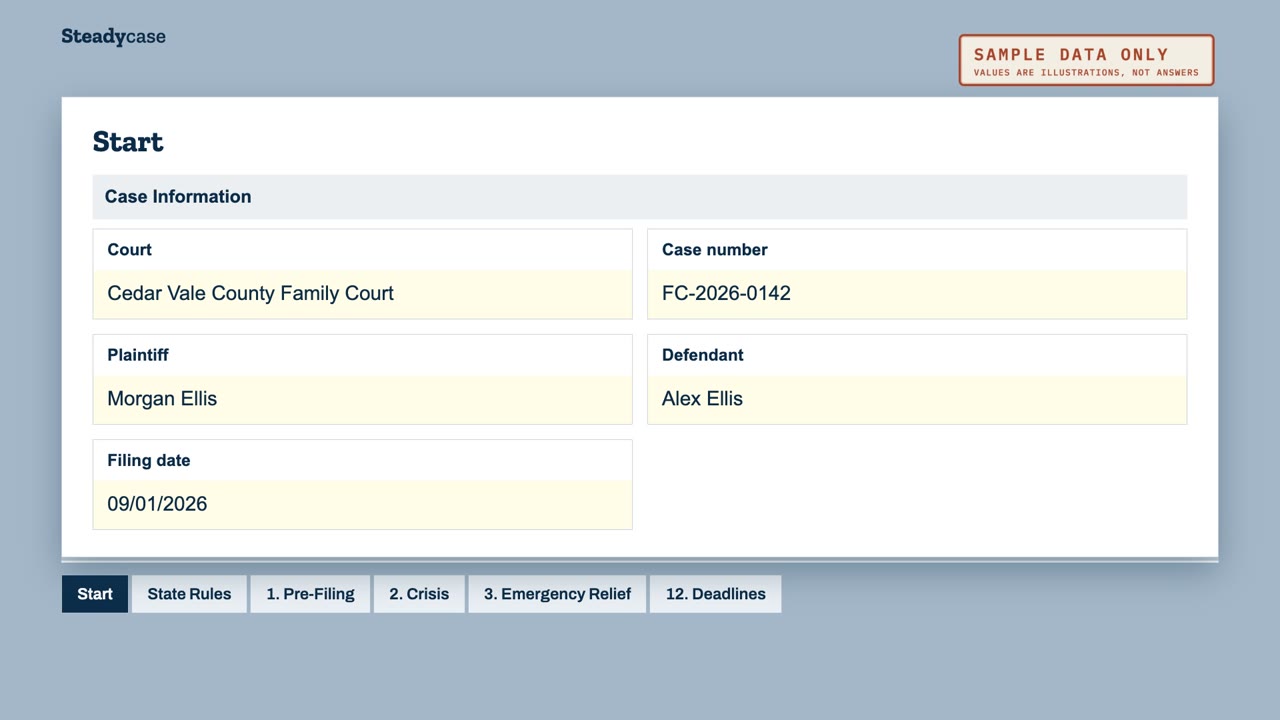This screenshot has width=1280, height=720.
Task: Select the Case Information section header
Action: point(640,197)
